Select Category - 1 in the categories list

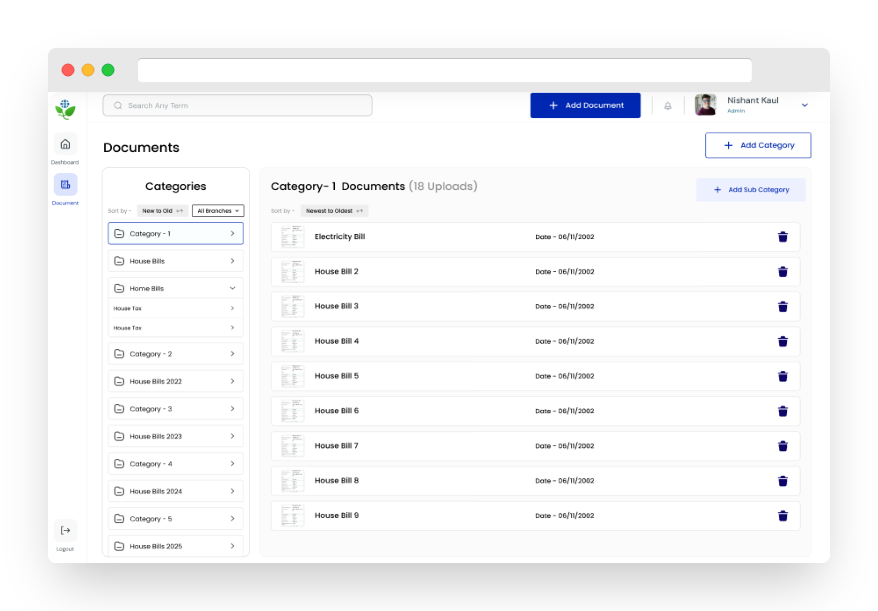[x=176, y=233]
